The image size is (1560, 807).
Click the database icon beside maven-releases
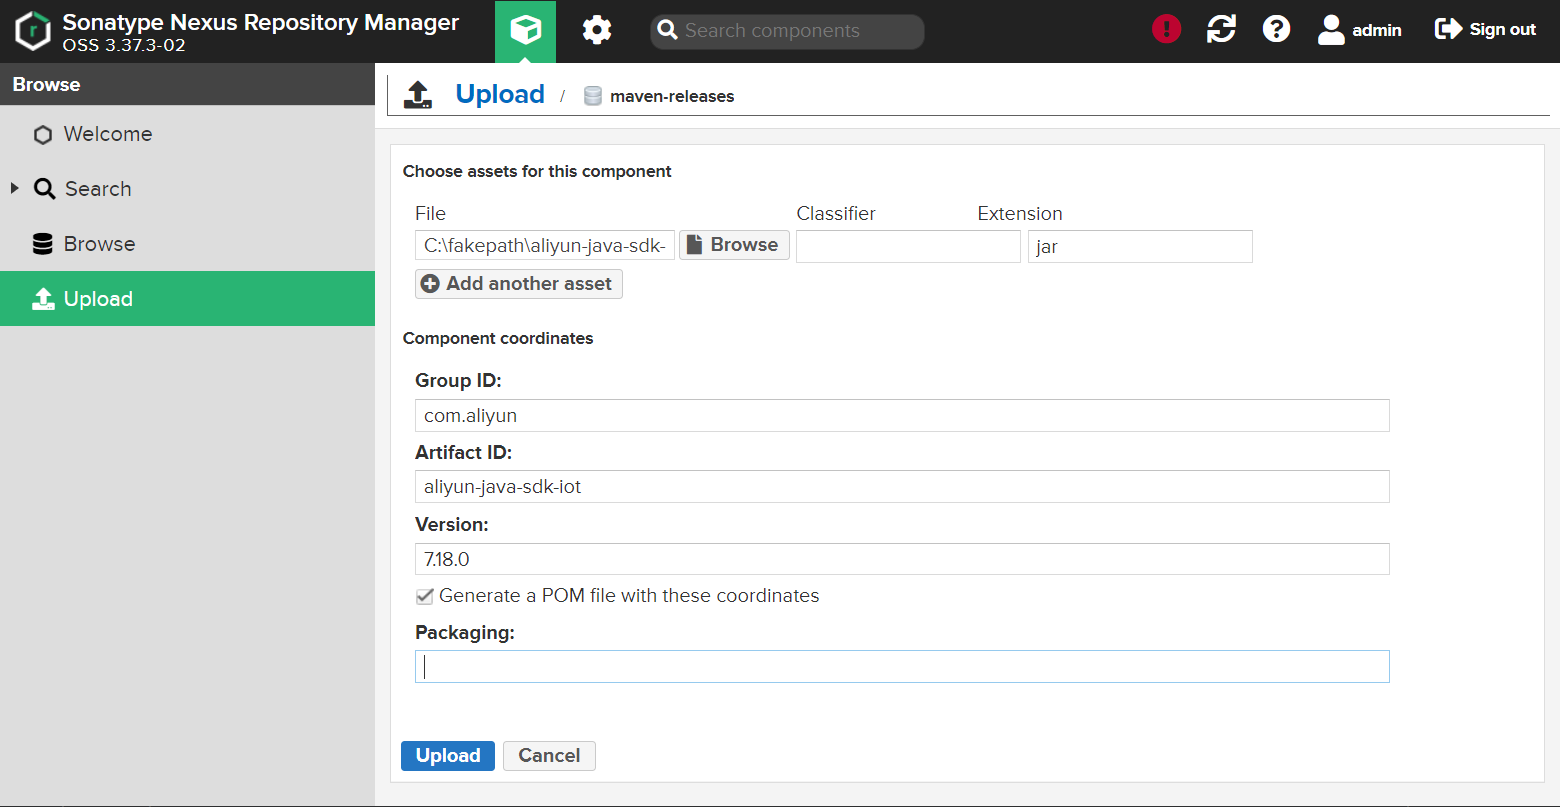coord(593,96)
